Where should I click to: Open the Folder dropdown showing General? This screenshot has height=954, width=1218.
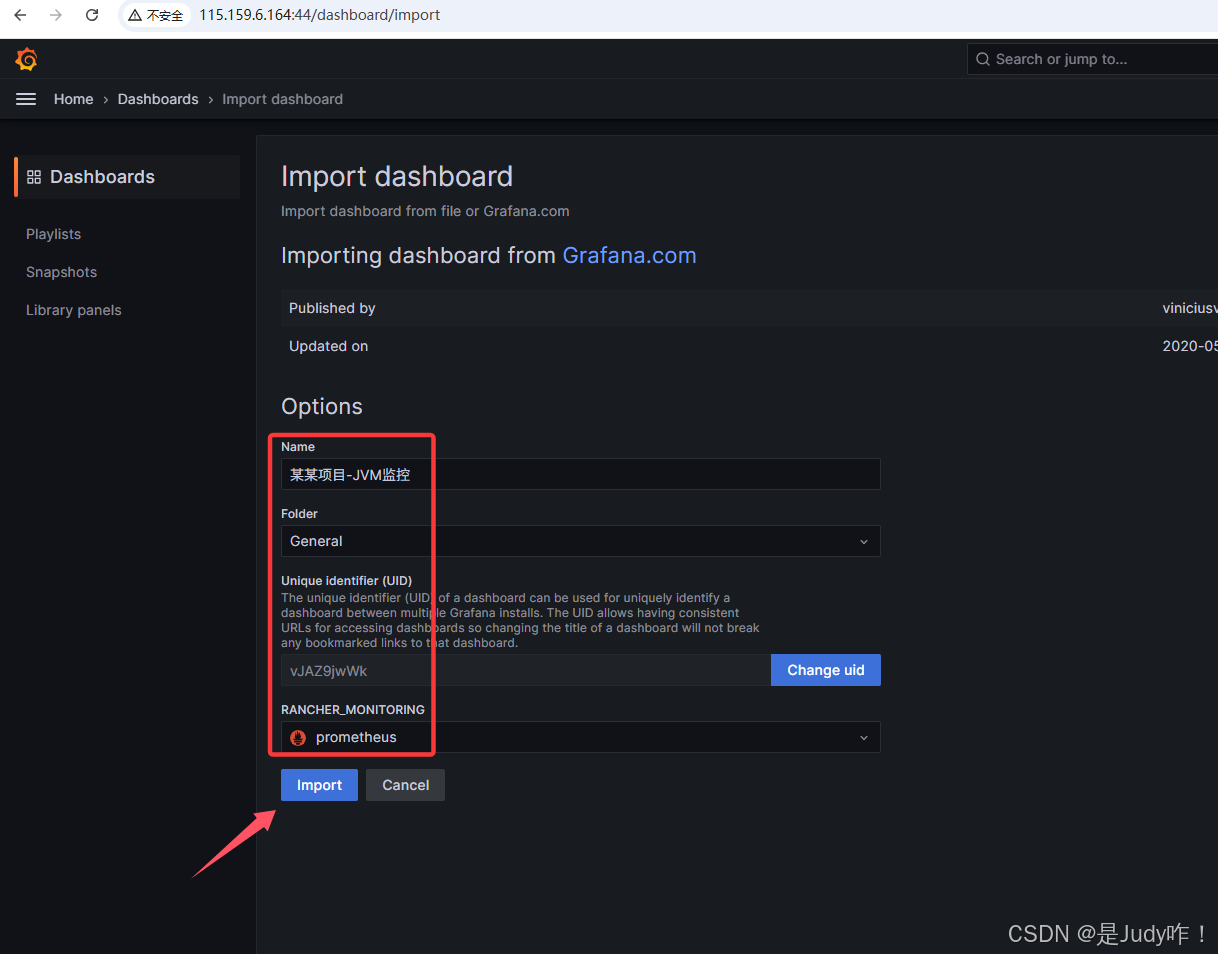[581, 541]
